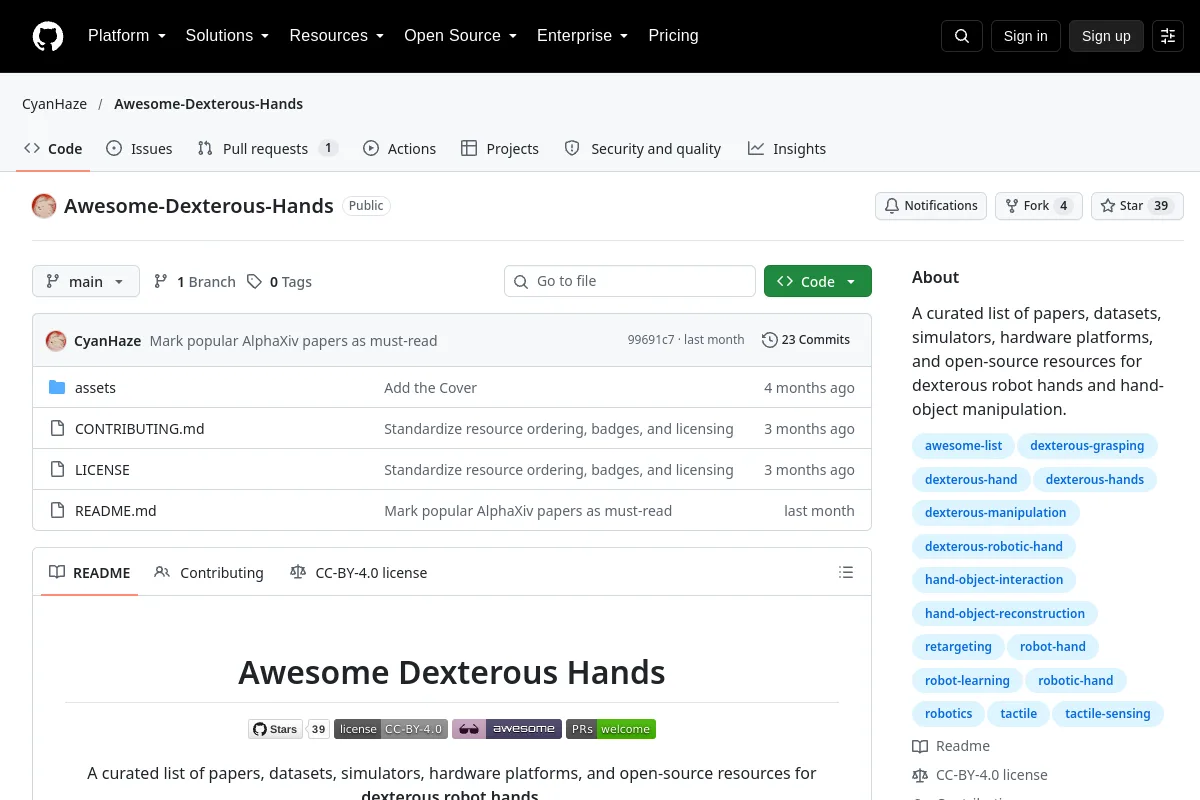
Task: Expand the Resources menu
Action: point(337,36)
